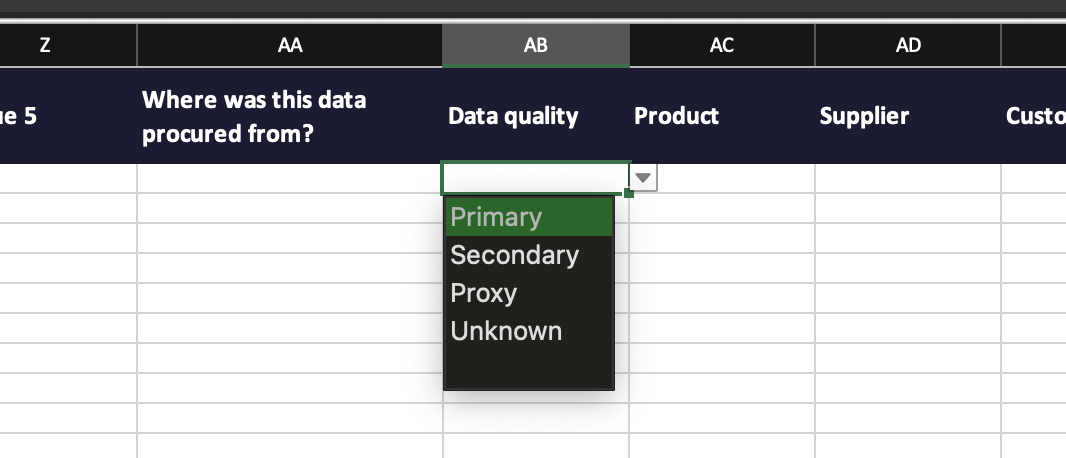This screenshot has height=458, width=1066.
Task: Select column AB header
Action: tap(535, 45)
